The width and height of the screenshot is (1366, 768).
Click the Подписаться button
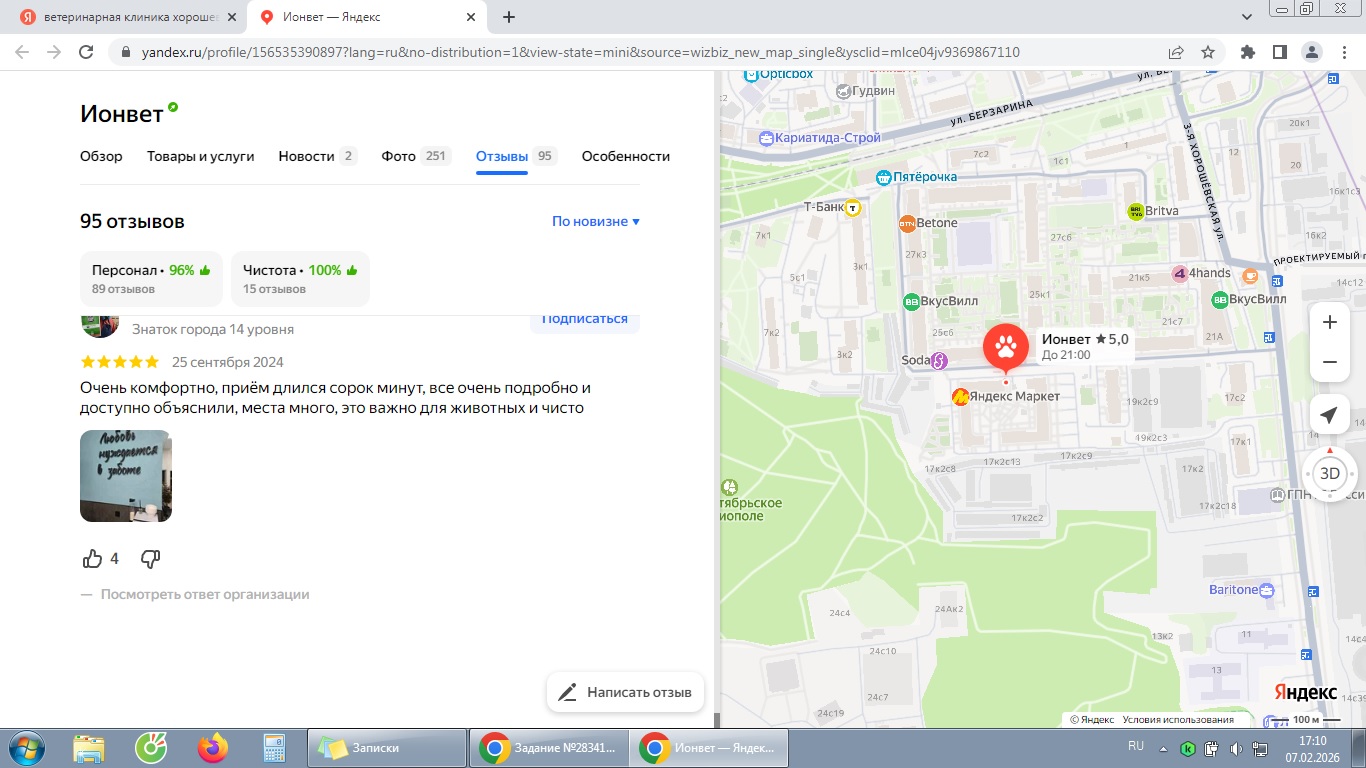tap(584, 320)
